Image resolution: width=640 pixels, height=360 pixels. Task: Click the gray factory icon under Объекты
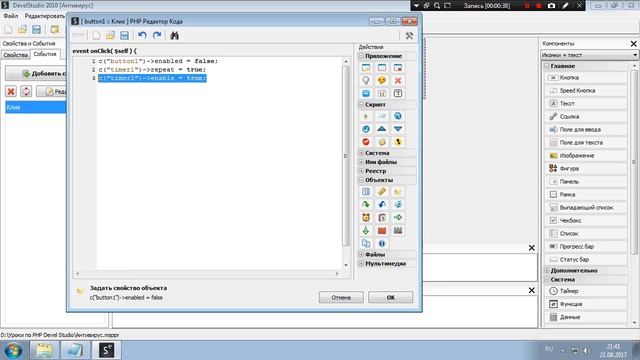(398, 231)
